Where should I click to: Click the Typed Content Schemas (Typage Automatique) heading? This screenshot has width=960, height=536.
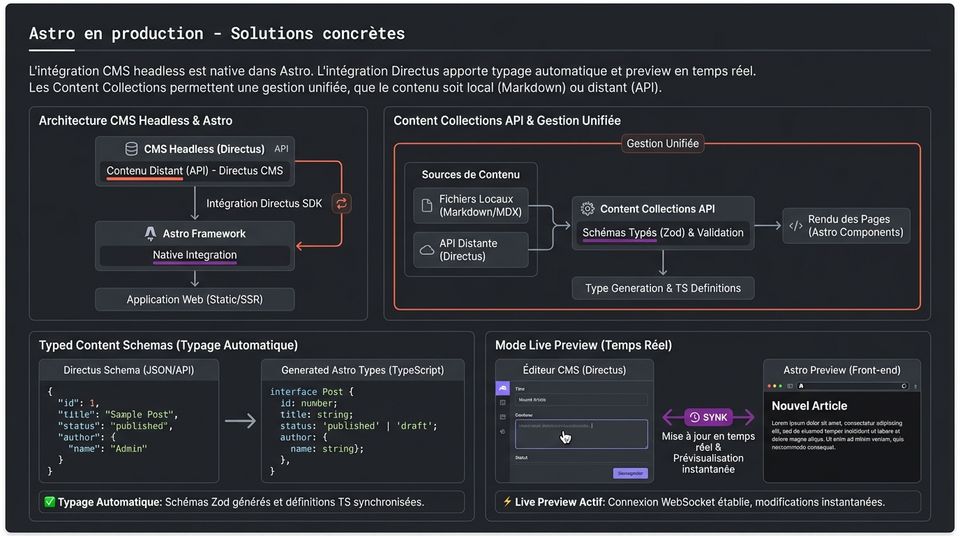[168, 345]
